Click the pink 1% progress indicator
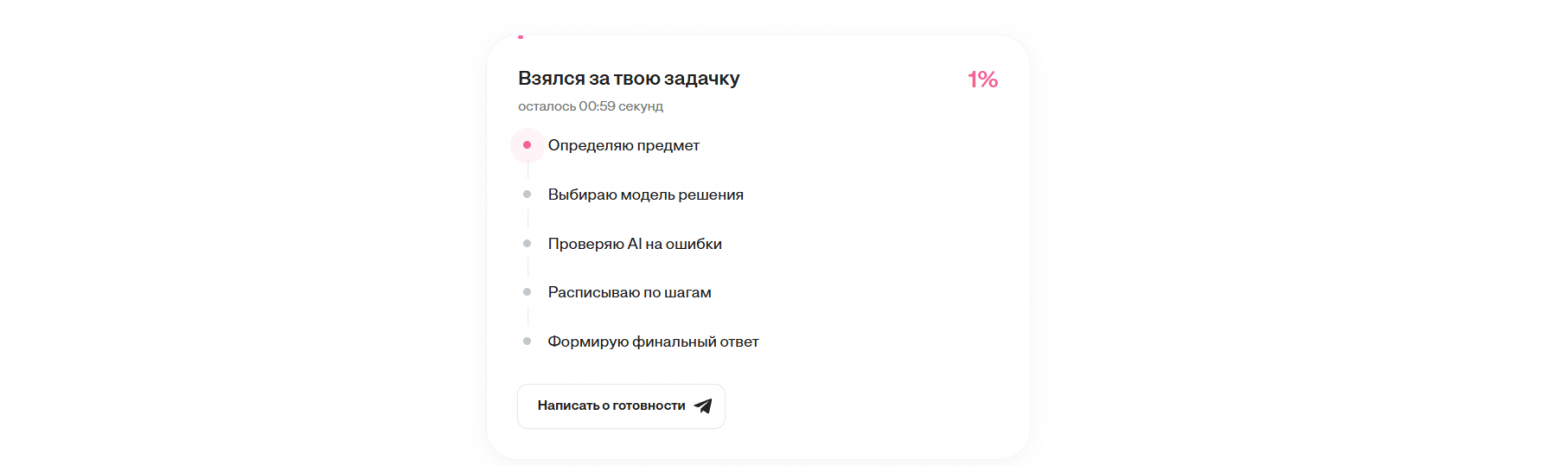Viewport: 1560px width, 466px height. (982, 80)
